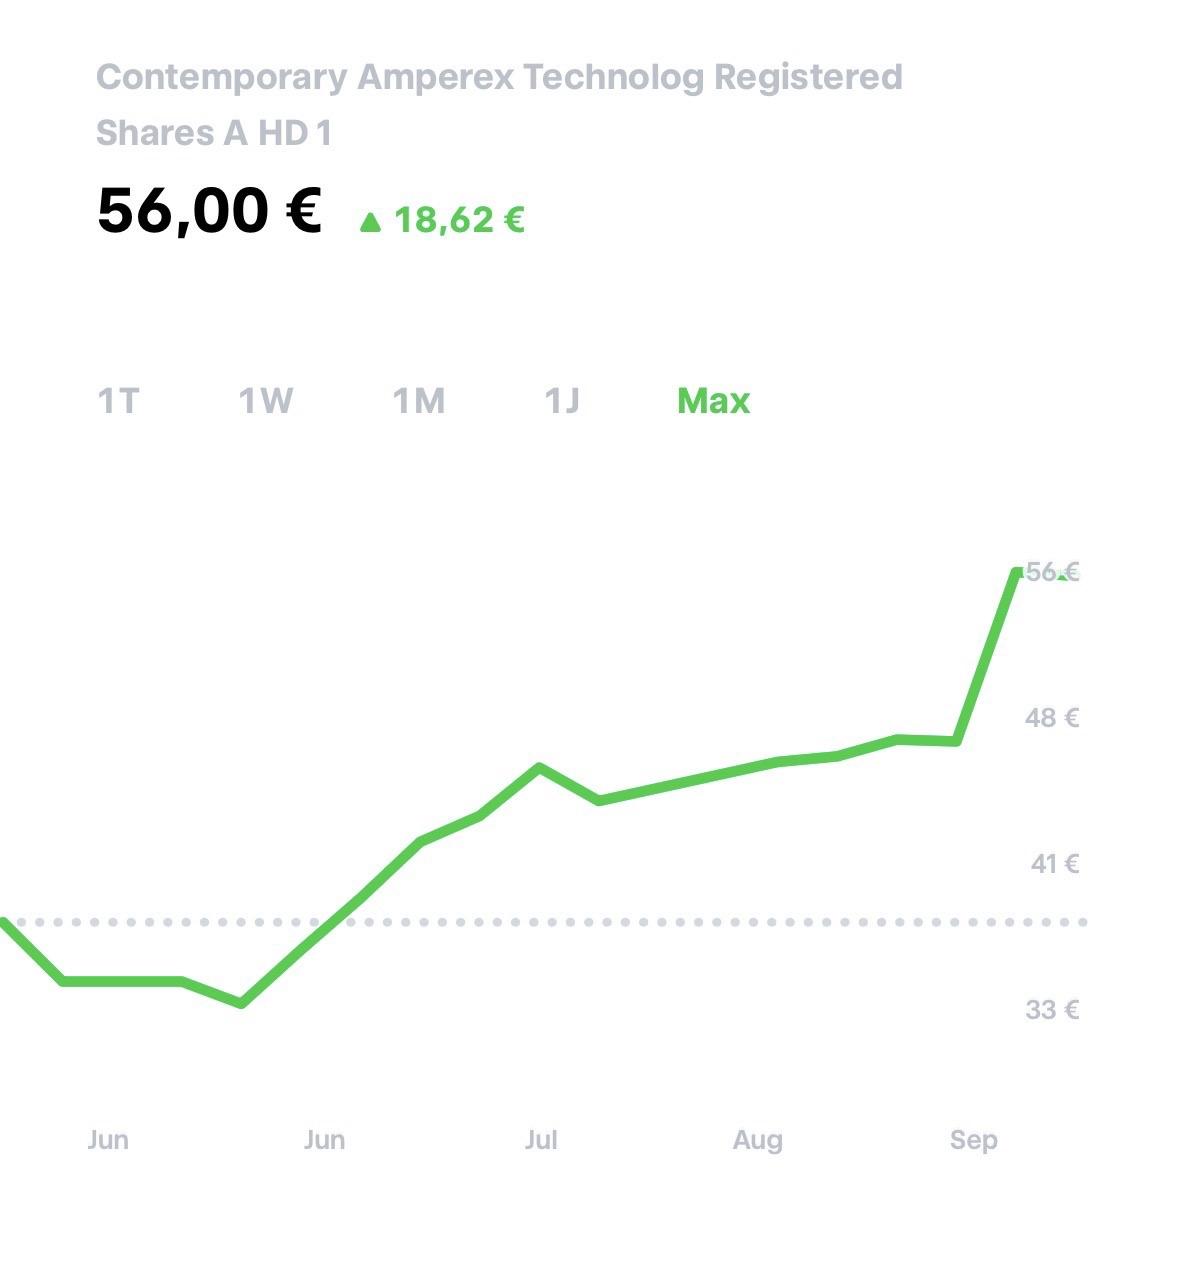Screen dimensions: 1179x1276
Task: Click the 33 € y-axis label
Action: (1051, 1009)
